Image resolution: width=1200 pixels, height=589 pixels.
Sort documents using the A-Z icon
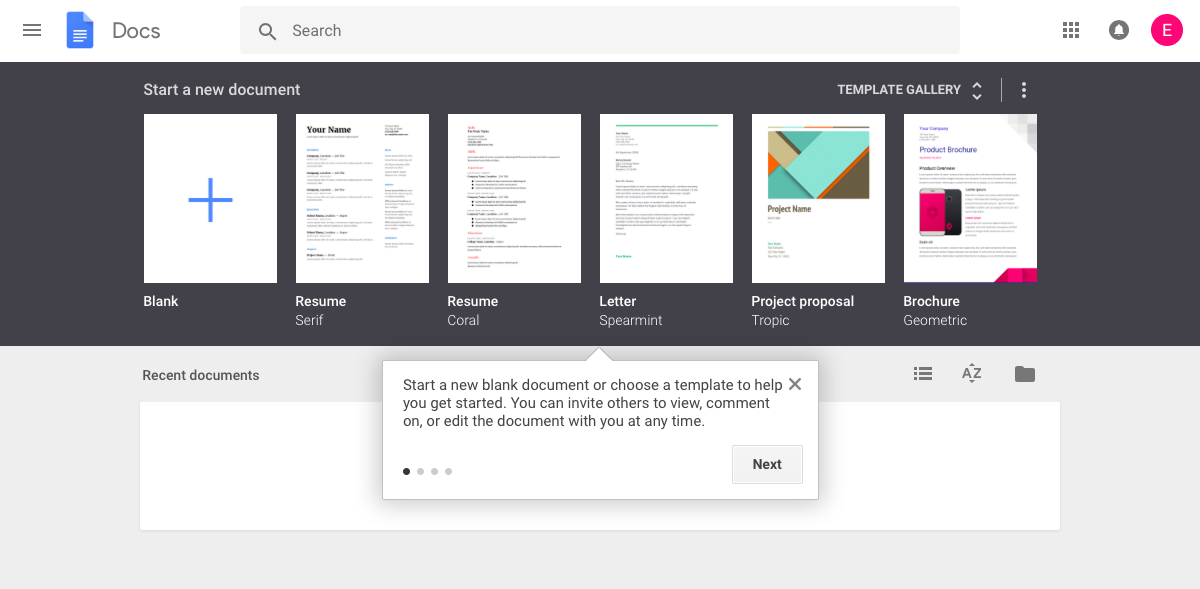[x=971, y=373]
